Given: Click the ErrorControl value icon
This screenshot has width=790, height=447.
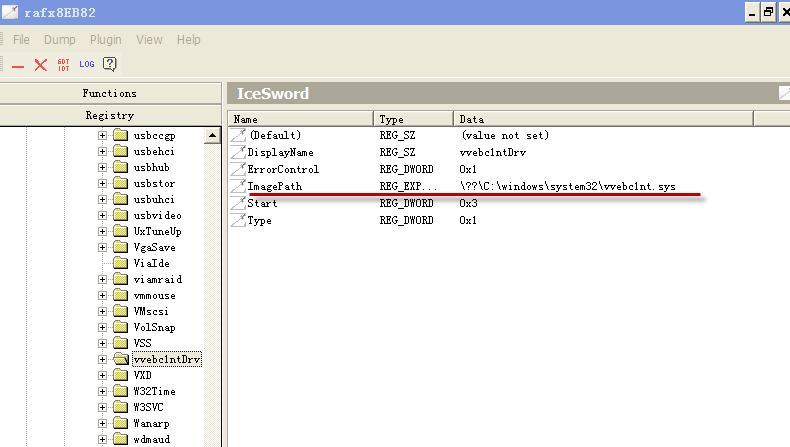Looking at the screenshot, I should (238, 169).
